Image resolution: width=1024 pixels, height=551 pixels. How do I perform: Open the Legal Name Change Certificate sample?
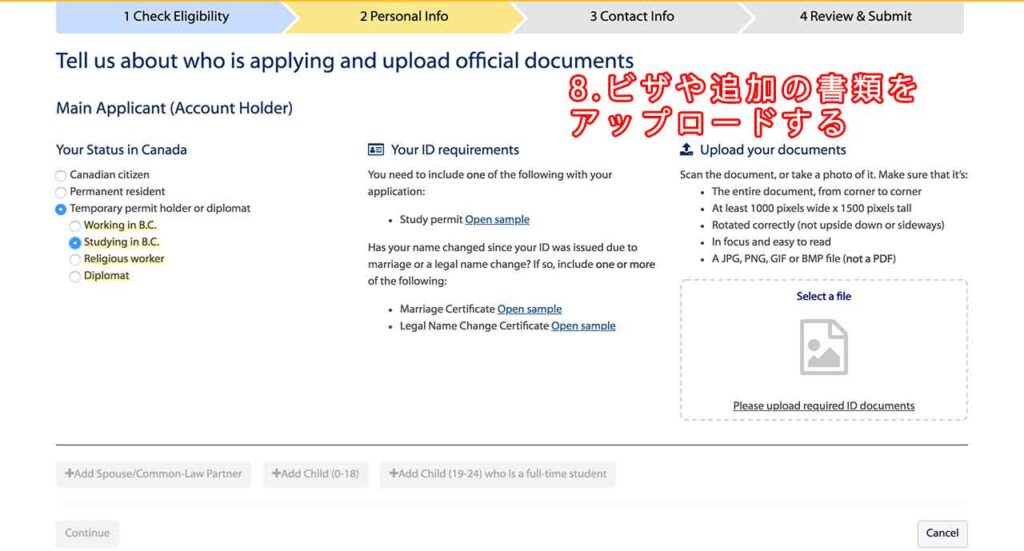point(583,326)
